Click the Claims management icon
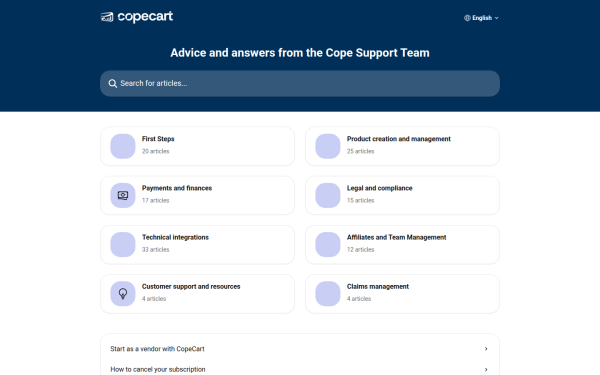Image resolution: width=600 pixels, height=375 pixels. 328,294
